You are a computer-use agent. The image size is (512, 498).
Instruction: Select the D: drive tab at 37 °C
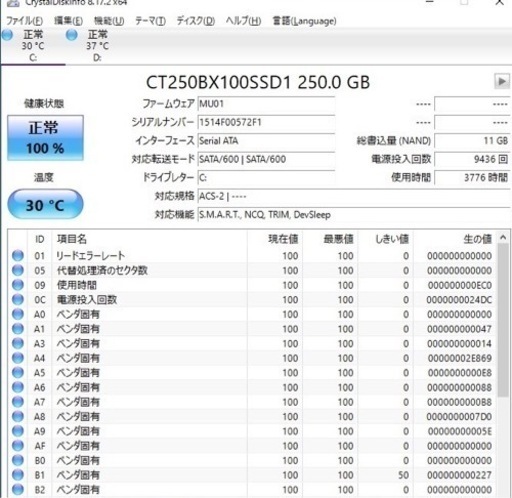point(97,46)
